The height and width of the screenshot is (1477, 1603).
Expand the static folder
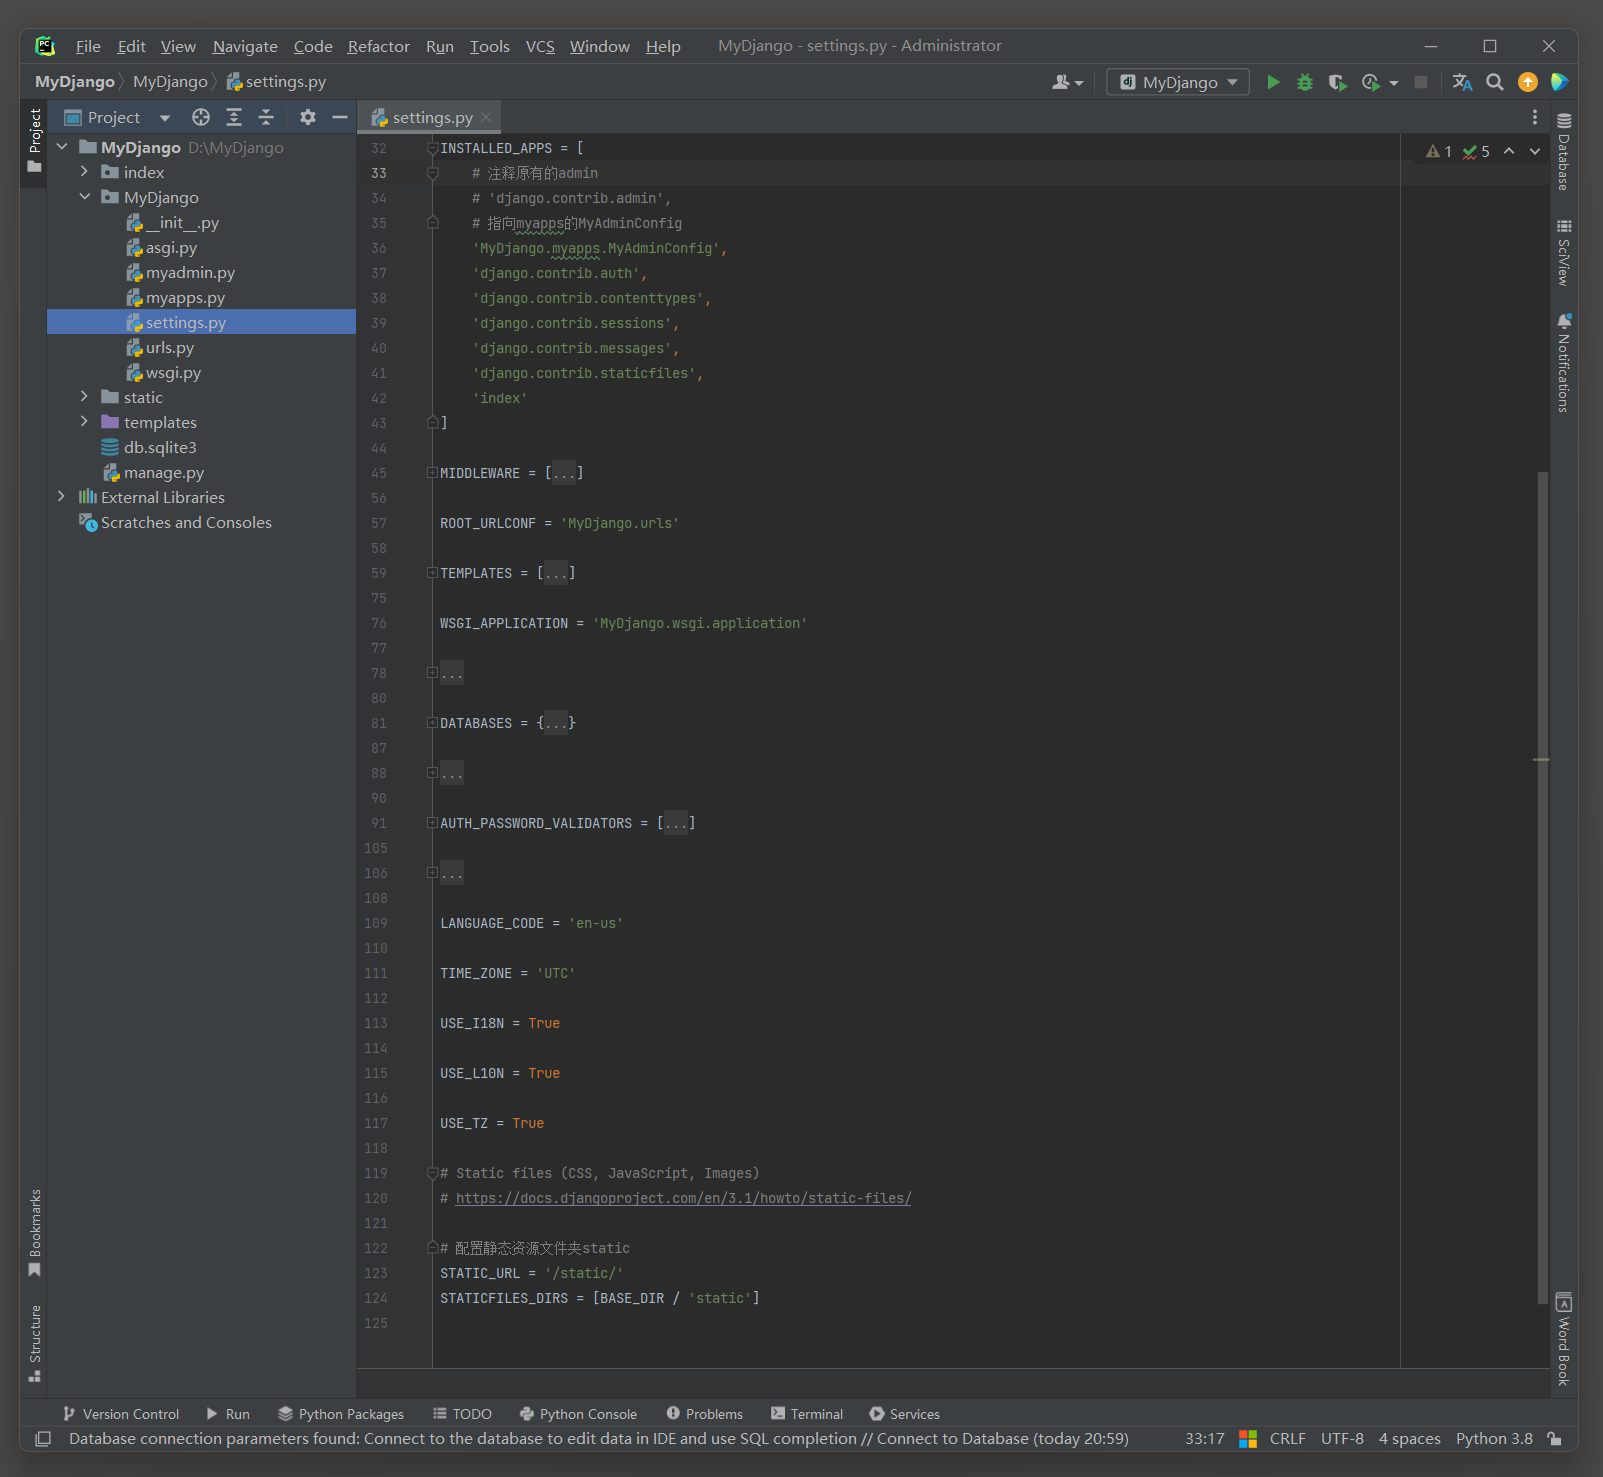point(85,397)
